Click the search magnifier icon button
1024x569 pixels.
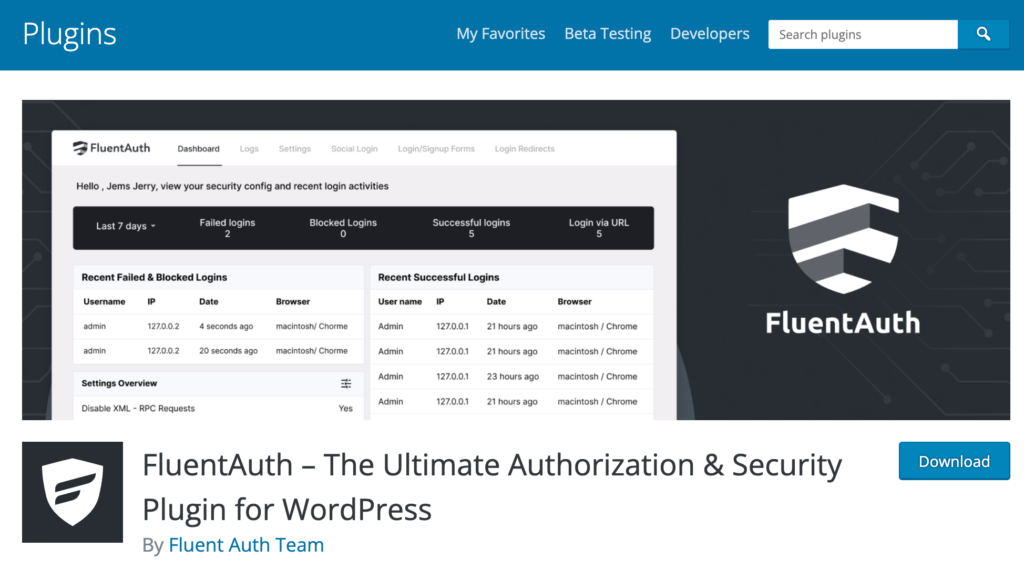point(983,34)
